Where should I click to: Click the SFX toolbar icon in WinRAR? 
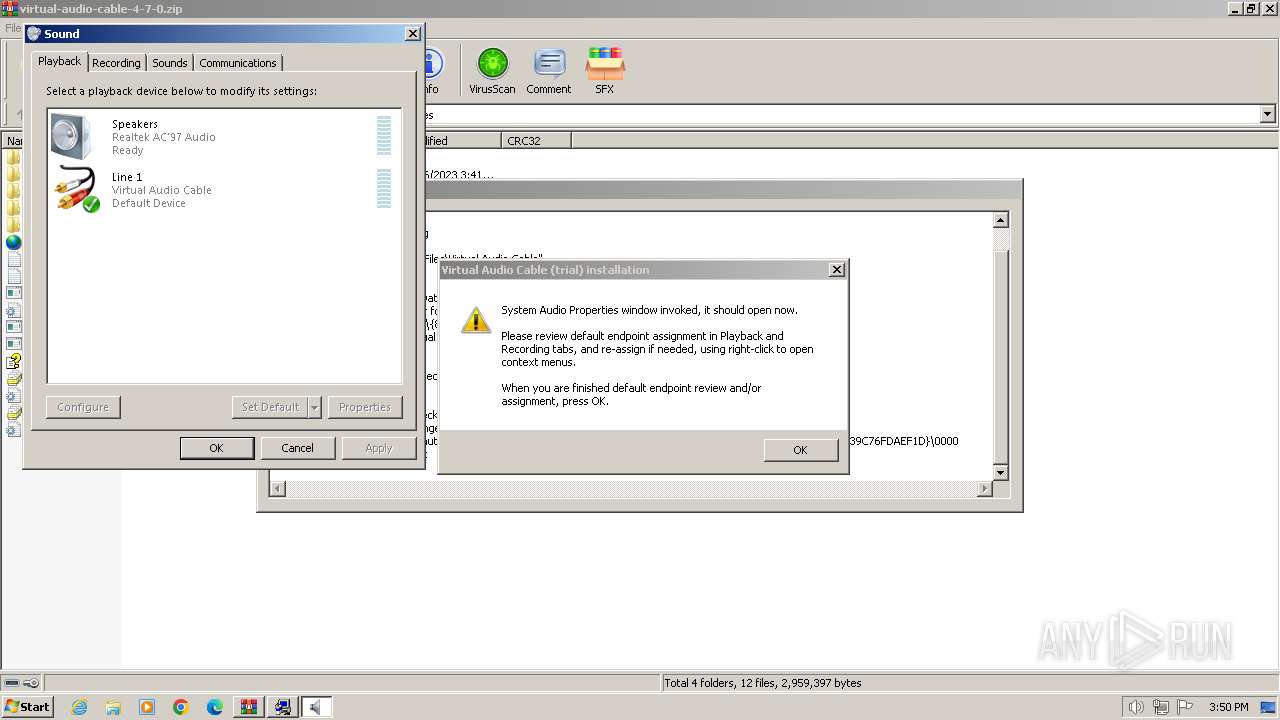[605, 71]
